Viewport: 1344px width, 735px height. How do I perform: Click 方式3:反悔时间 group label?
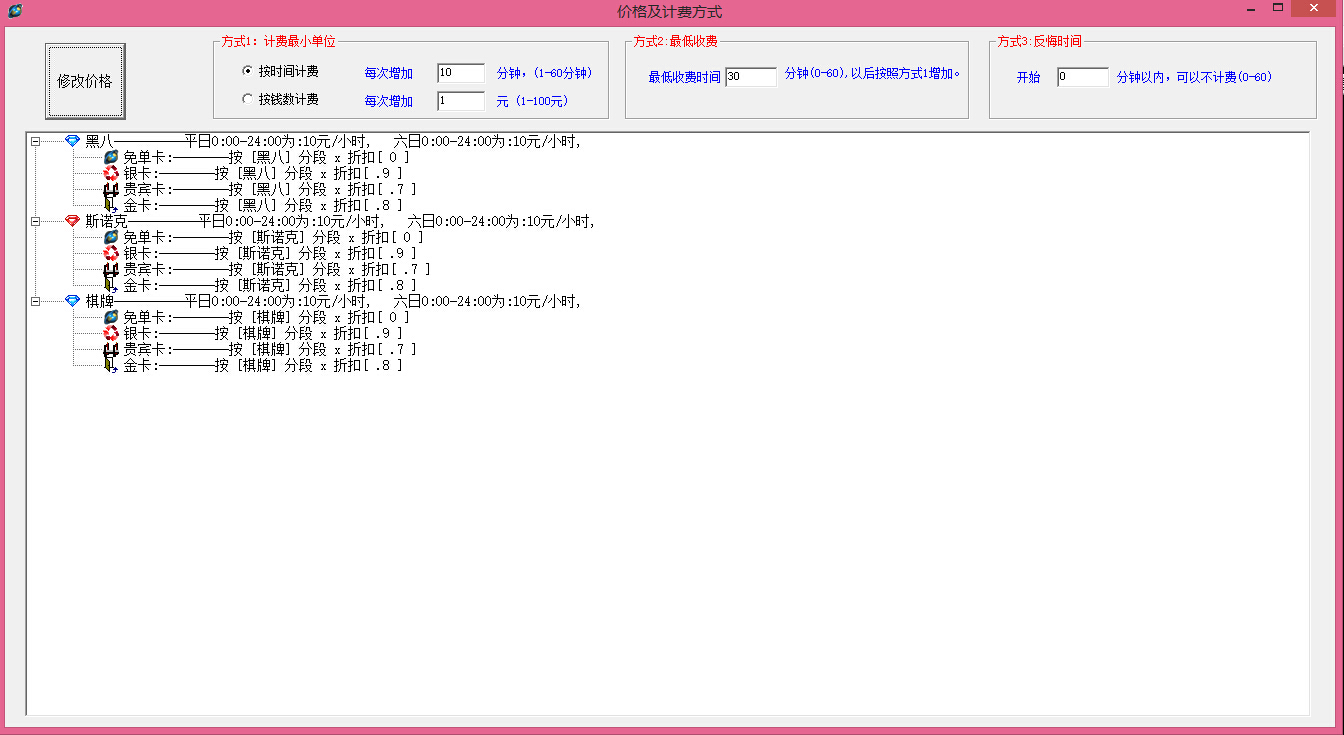point(1039,42)
